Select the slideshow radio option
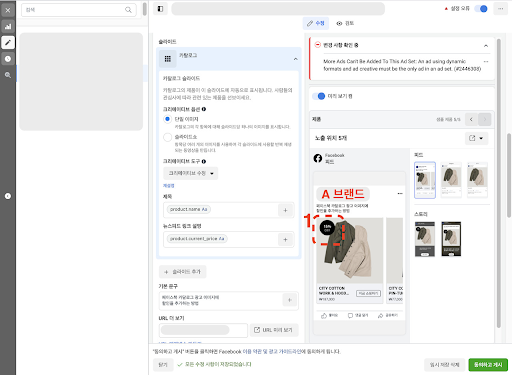512x375 pixels. [x=168, y=137]
